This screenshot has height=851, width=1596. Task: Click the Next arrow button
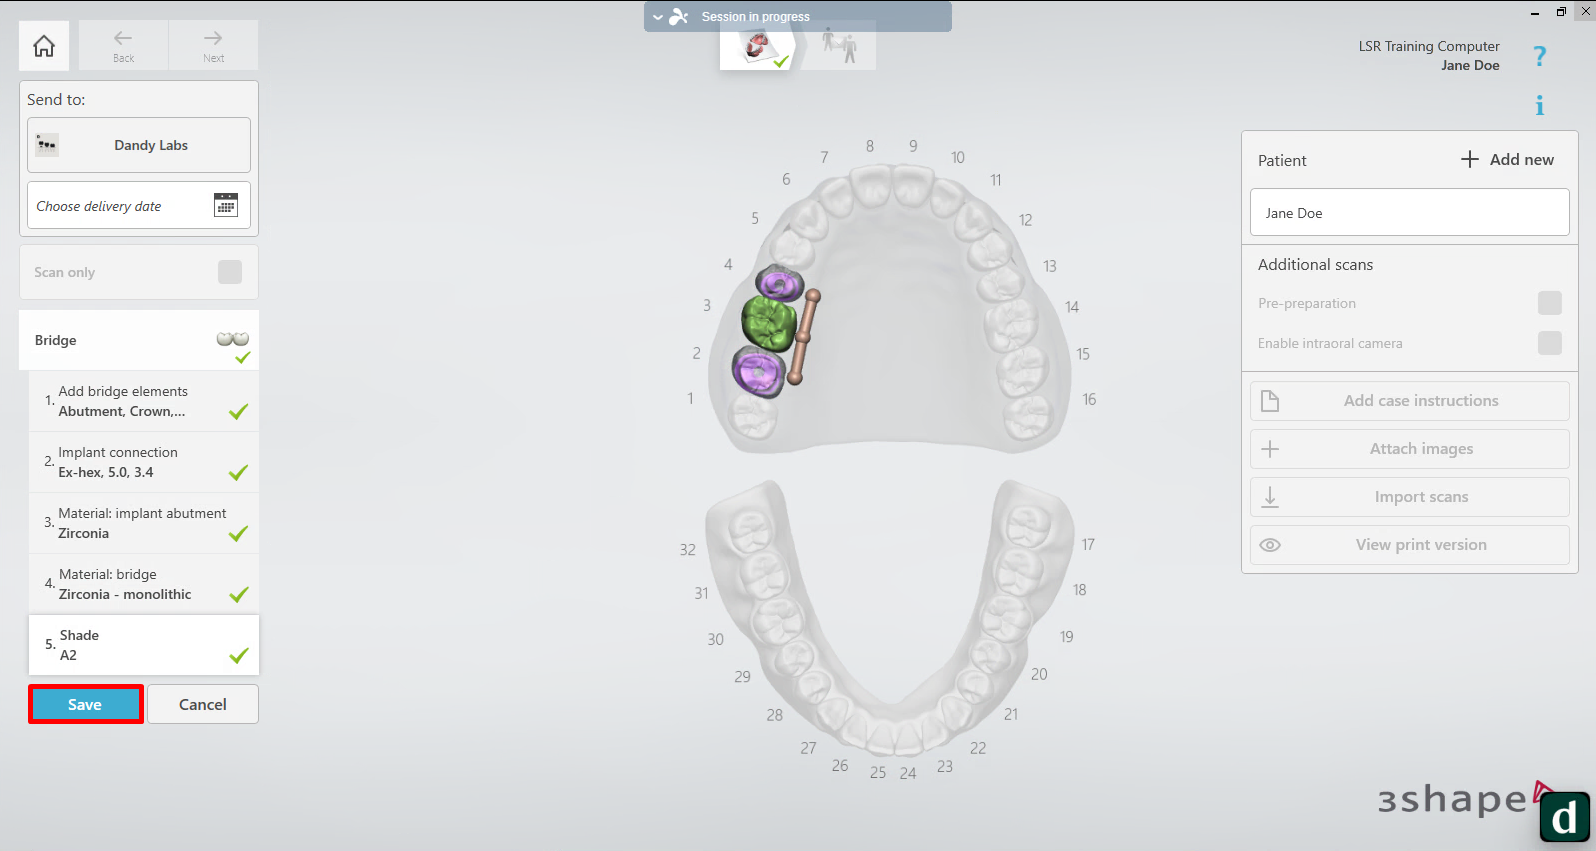(x=213, y=46)
